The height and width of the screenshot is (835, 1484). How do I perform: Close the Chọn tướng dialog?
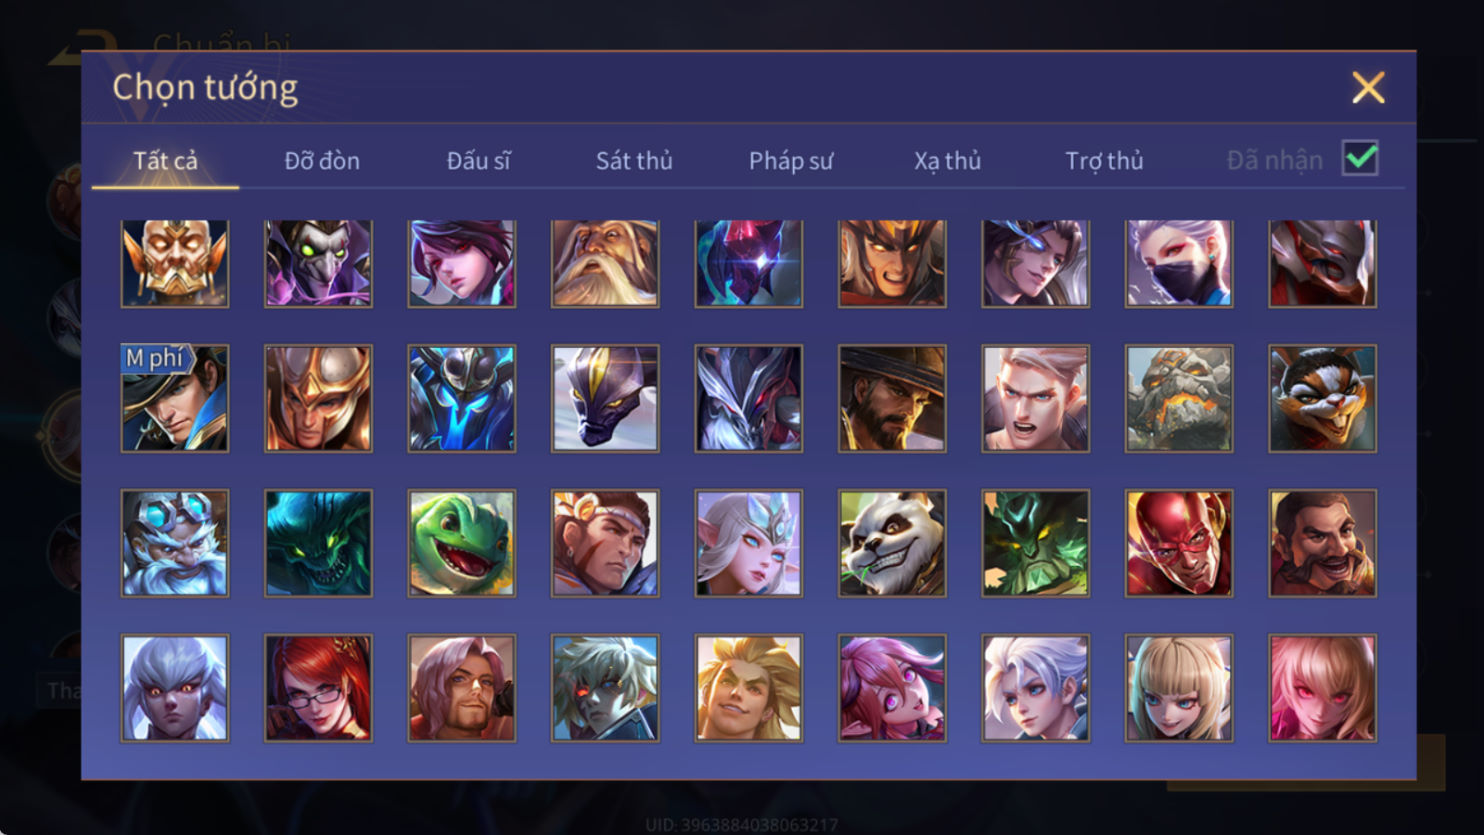tap(1368, 87)
